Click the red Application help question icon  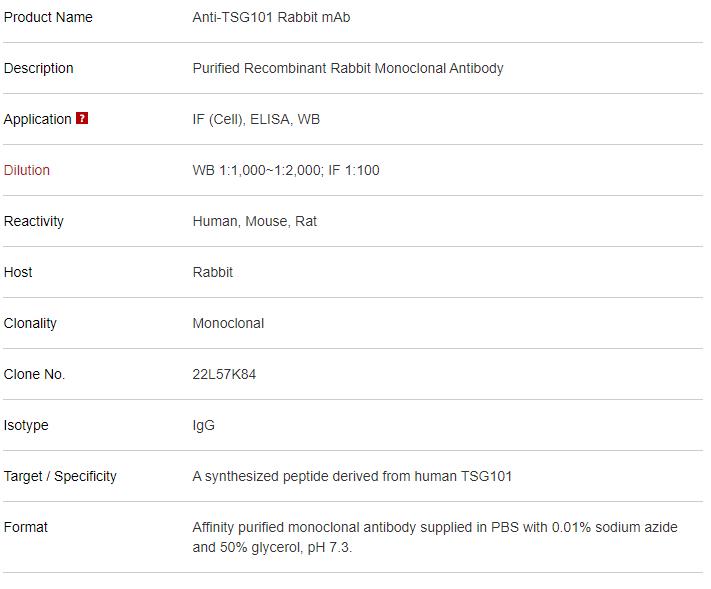82,118
